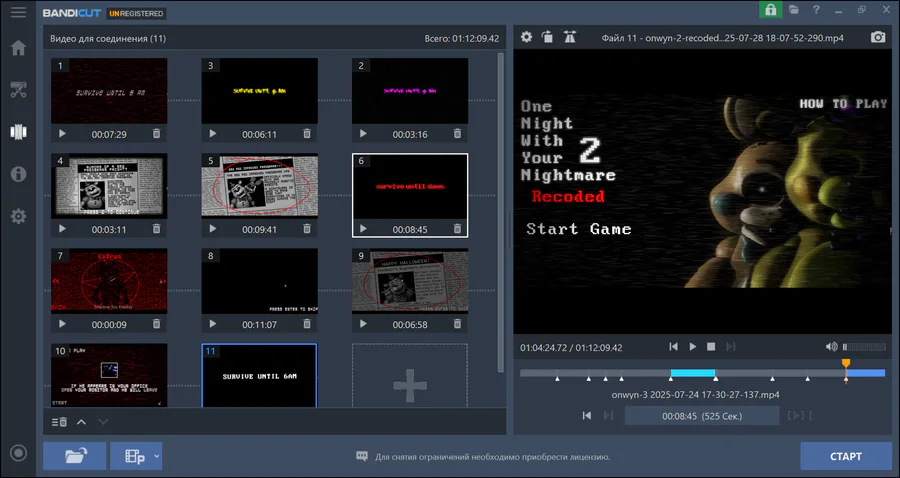Stop the preview playback
The height and width of the screenshot is (478, 900).
711,347
